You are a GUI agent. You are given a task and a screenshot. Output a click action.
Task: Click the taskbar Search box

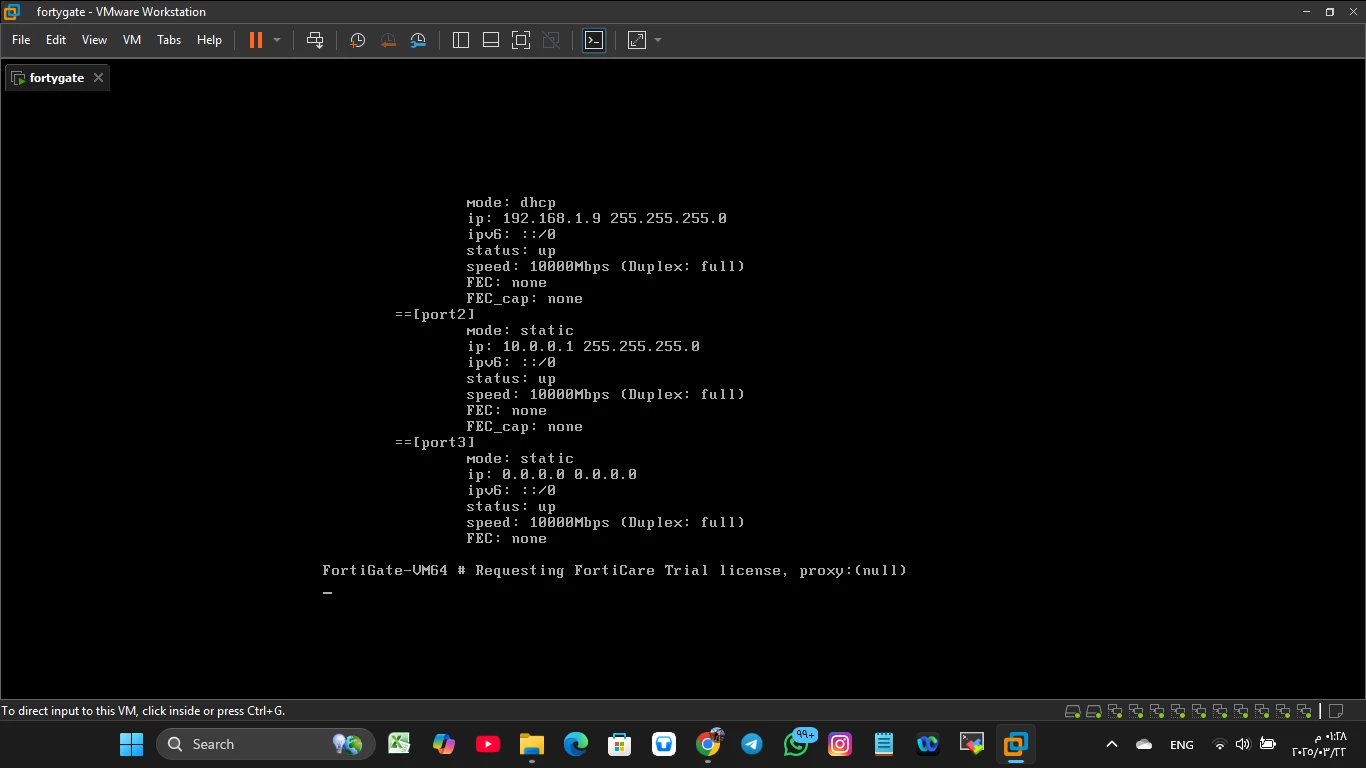266,744
